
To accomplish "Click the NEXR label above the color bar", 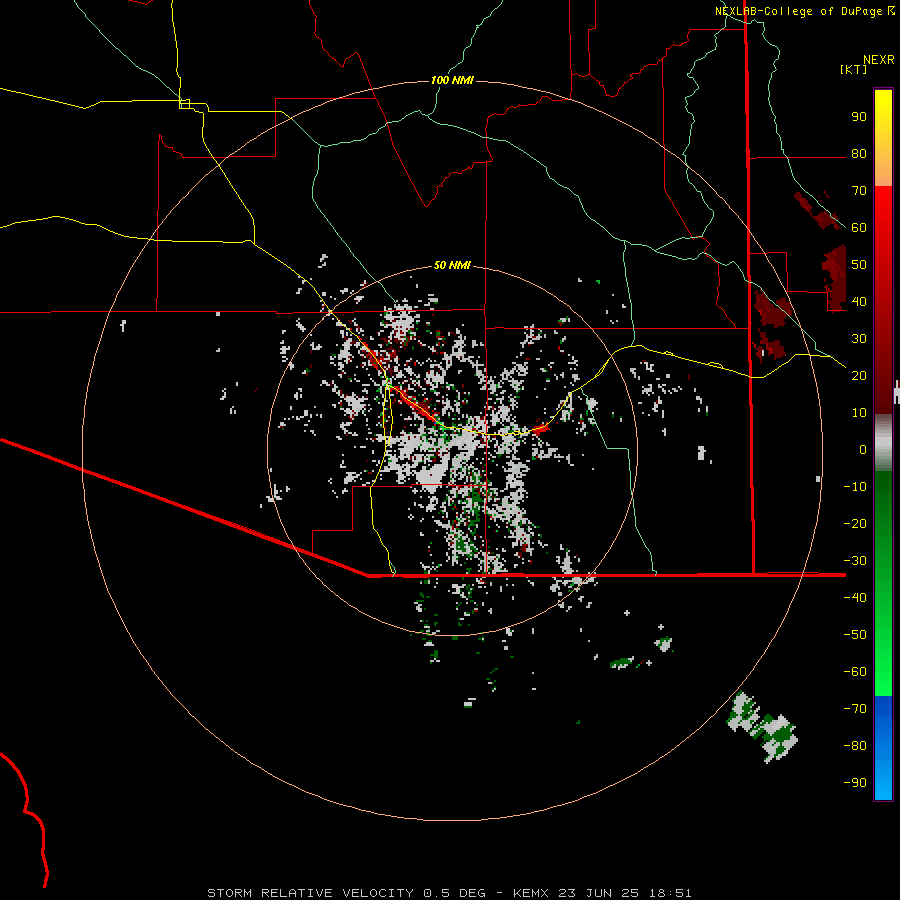I will click(x=879, y=60).
